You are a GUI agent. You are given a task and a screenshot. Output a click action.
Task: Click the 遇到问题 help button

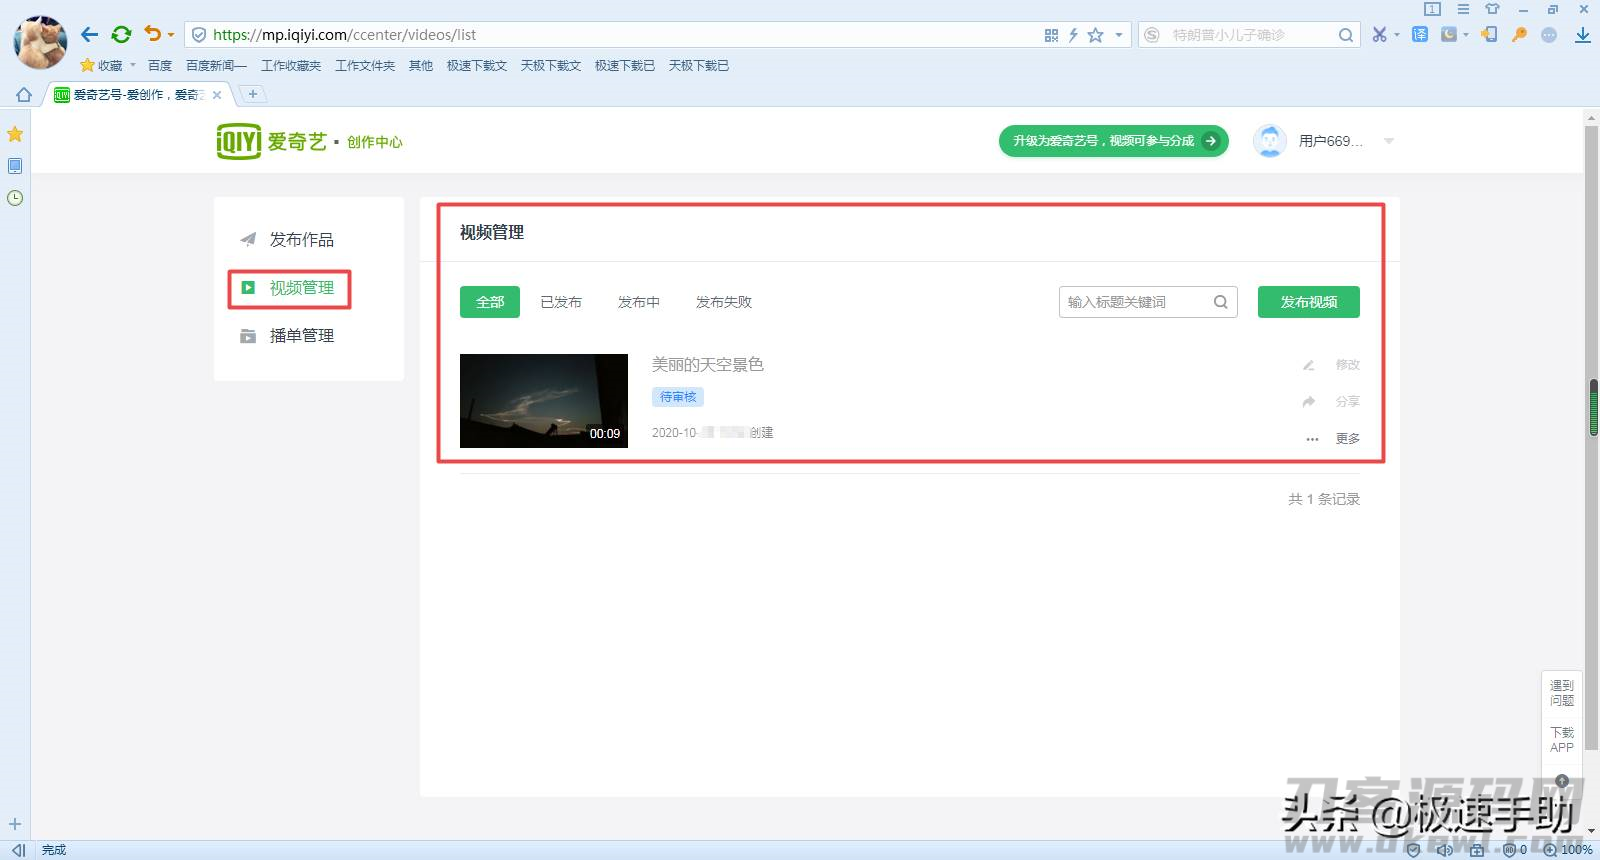point(1562,693)
